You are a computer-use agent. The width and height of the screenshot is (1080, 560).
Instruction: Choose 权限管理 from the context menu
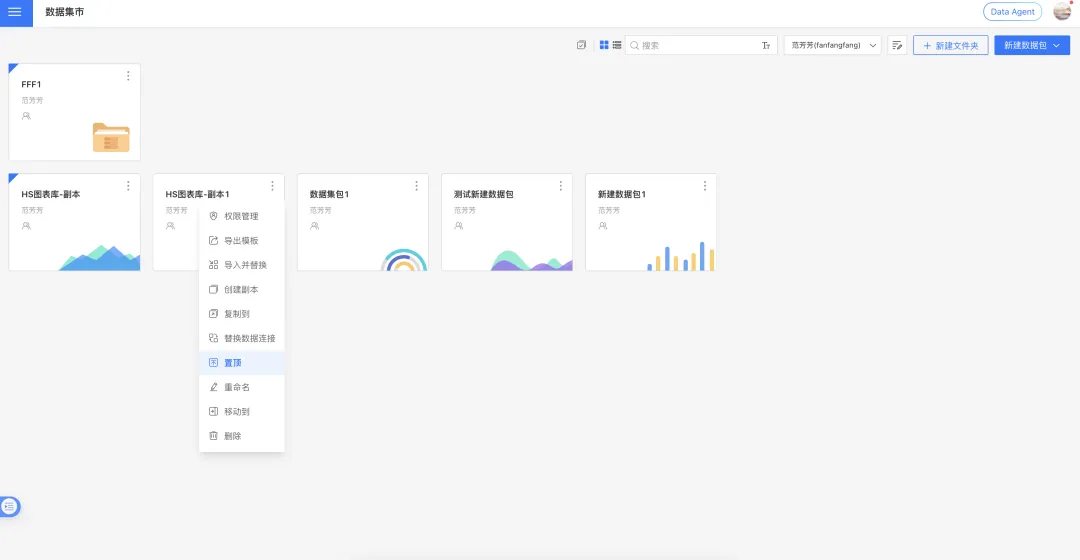click(242, 216)
